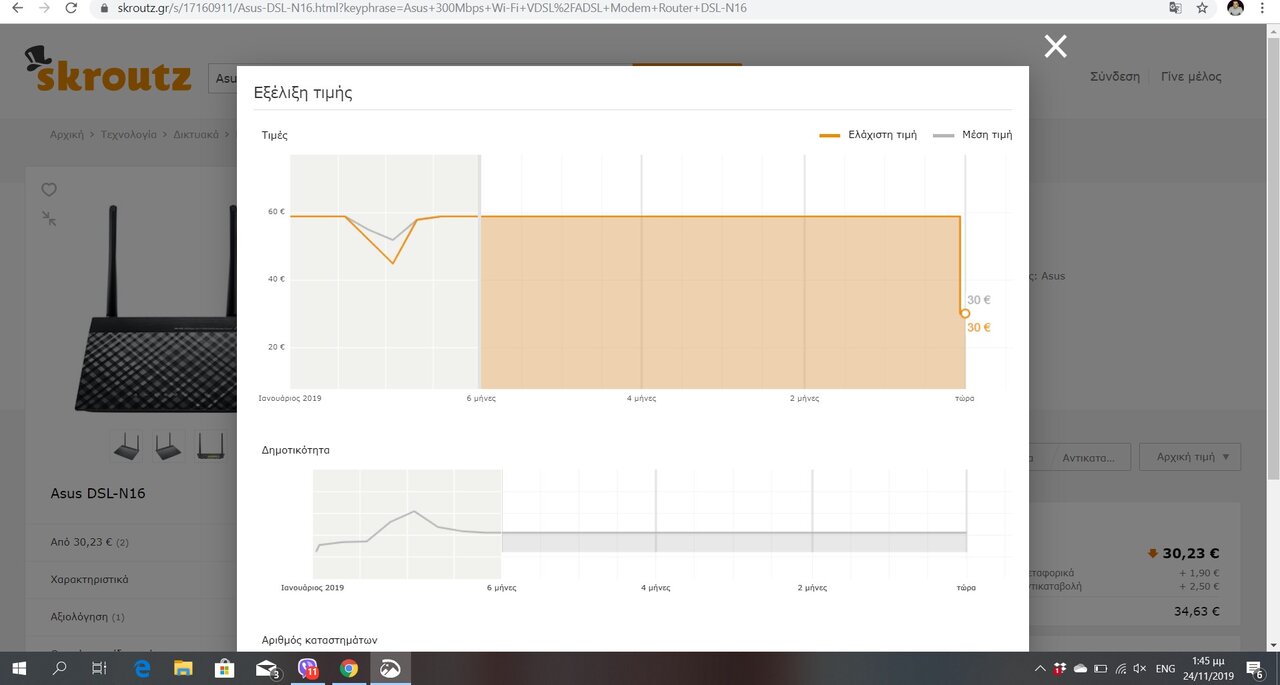
Task: Click the Skroutz logo
Action: pos(108,69)
